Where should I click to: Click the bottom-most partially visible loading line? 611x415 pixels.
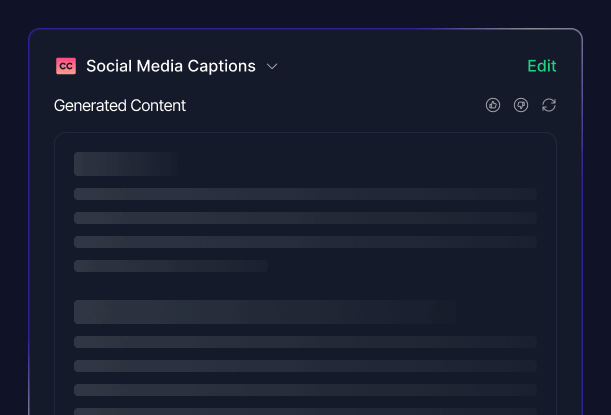click(305, 411)
